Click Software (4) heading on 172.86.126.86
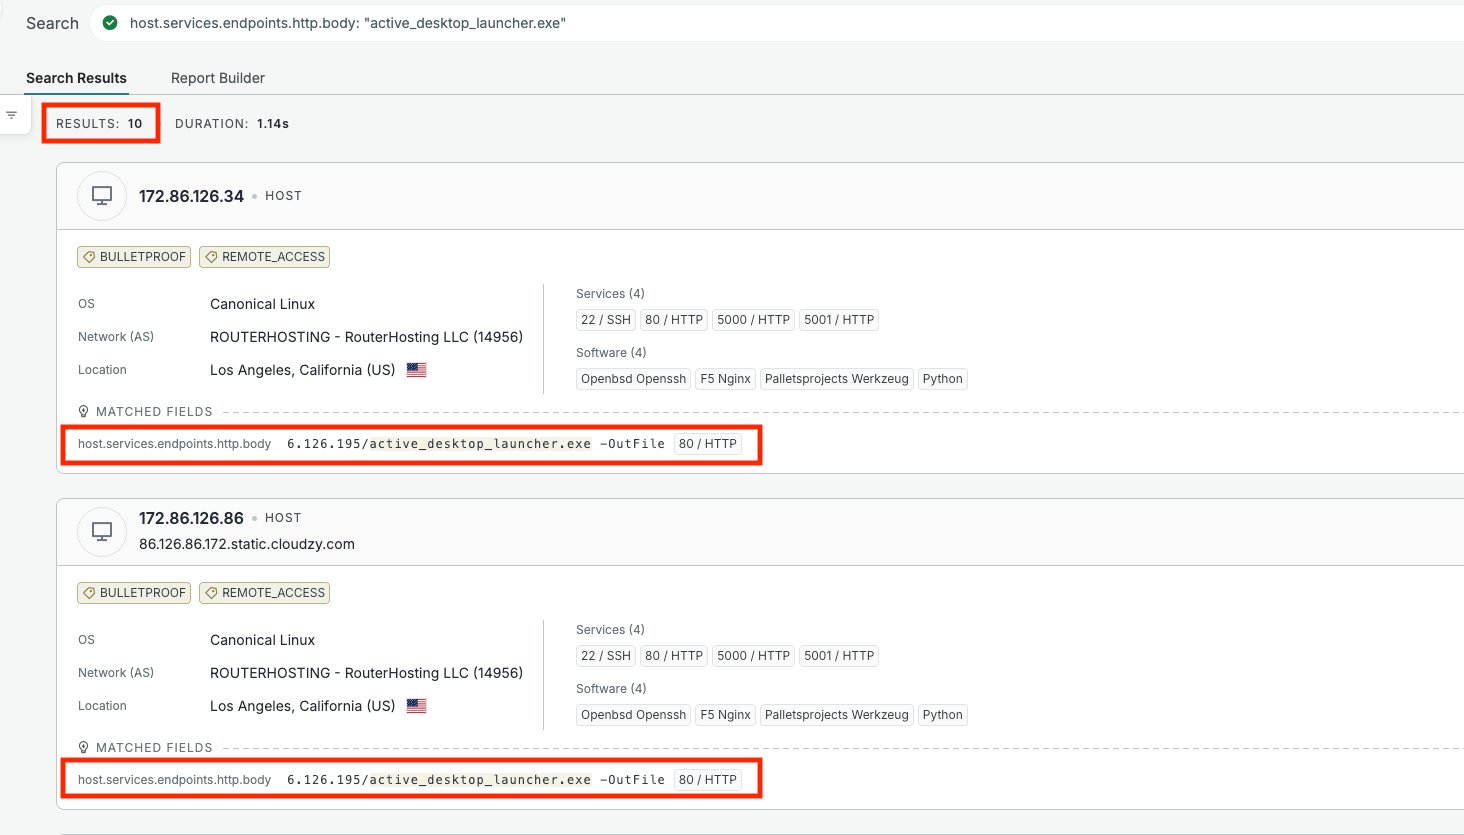The width and height of the screenshot is (1464, 835). click(x=611, y=689)
